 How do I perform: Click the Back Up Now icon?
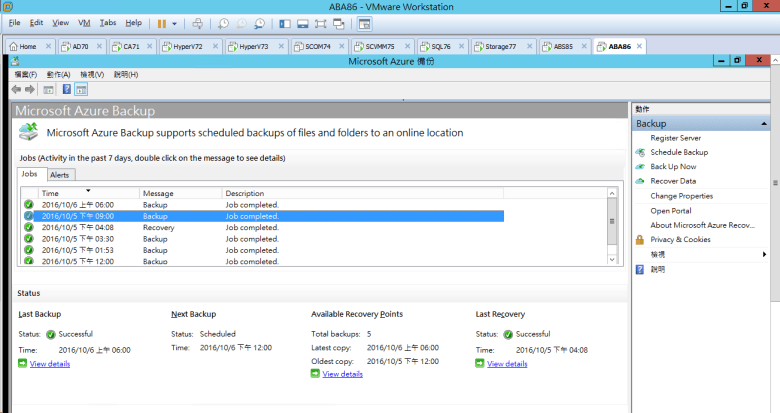click(640, 166)
